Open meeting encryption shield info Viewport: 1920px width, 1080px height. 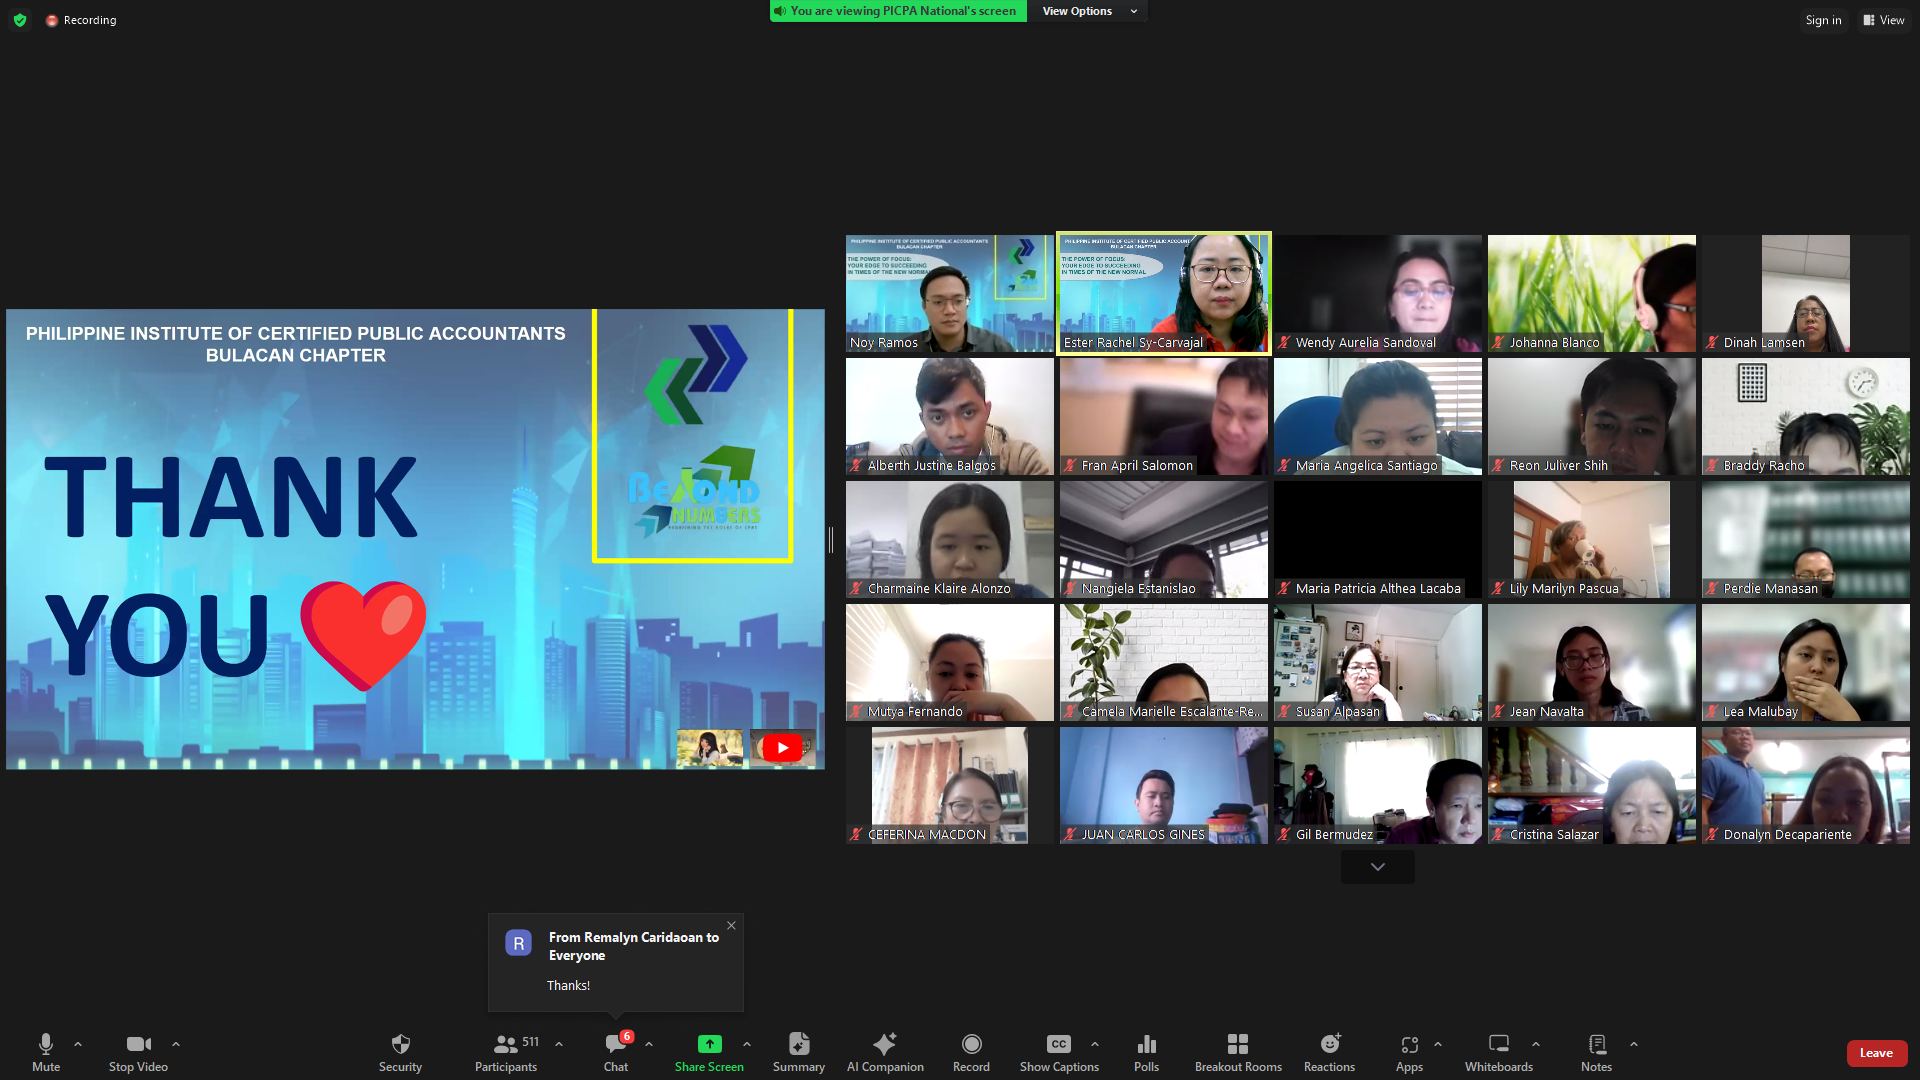click(20, 20)
